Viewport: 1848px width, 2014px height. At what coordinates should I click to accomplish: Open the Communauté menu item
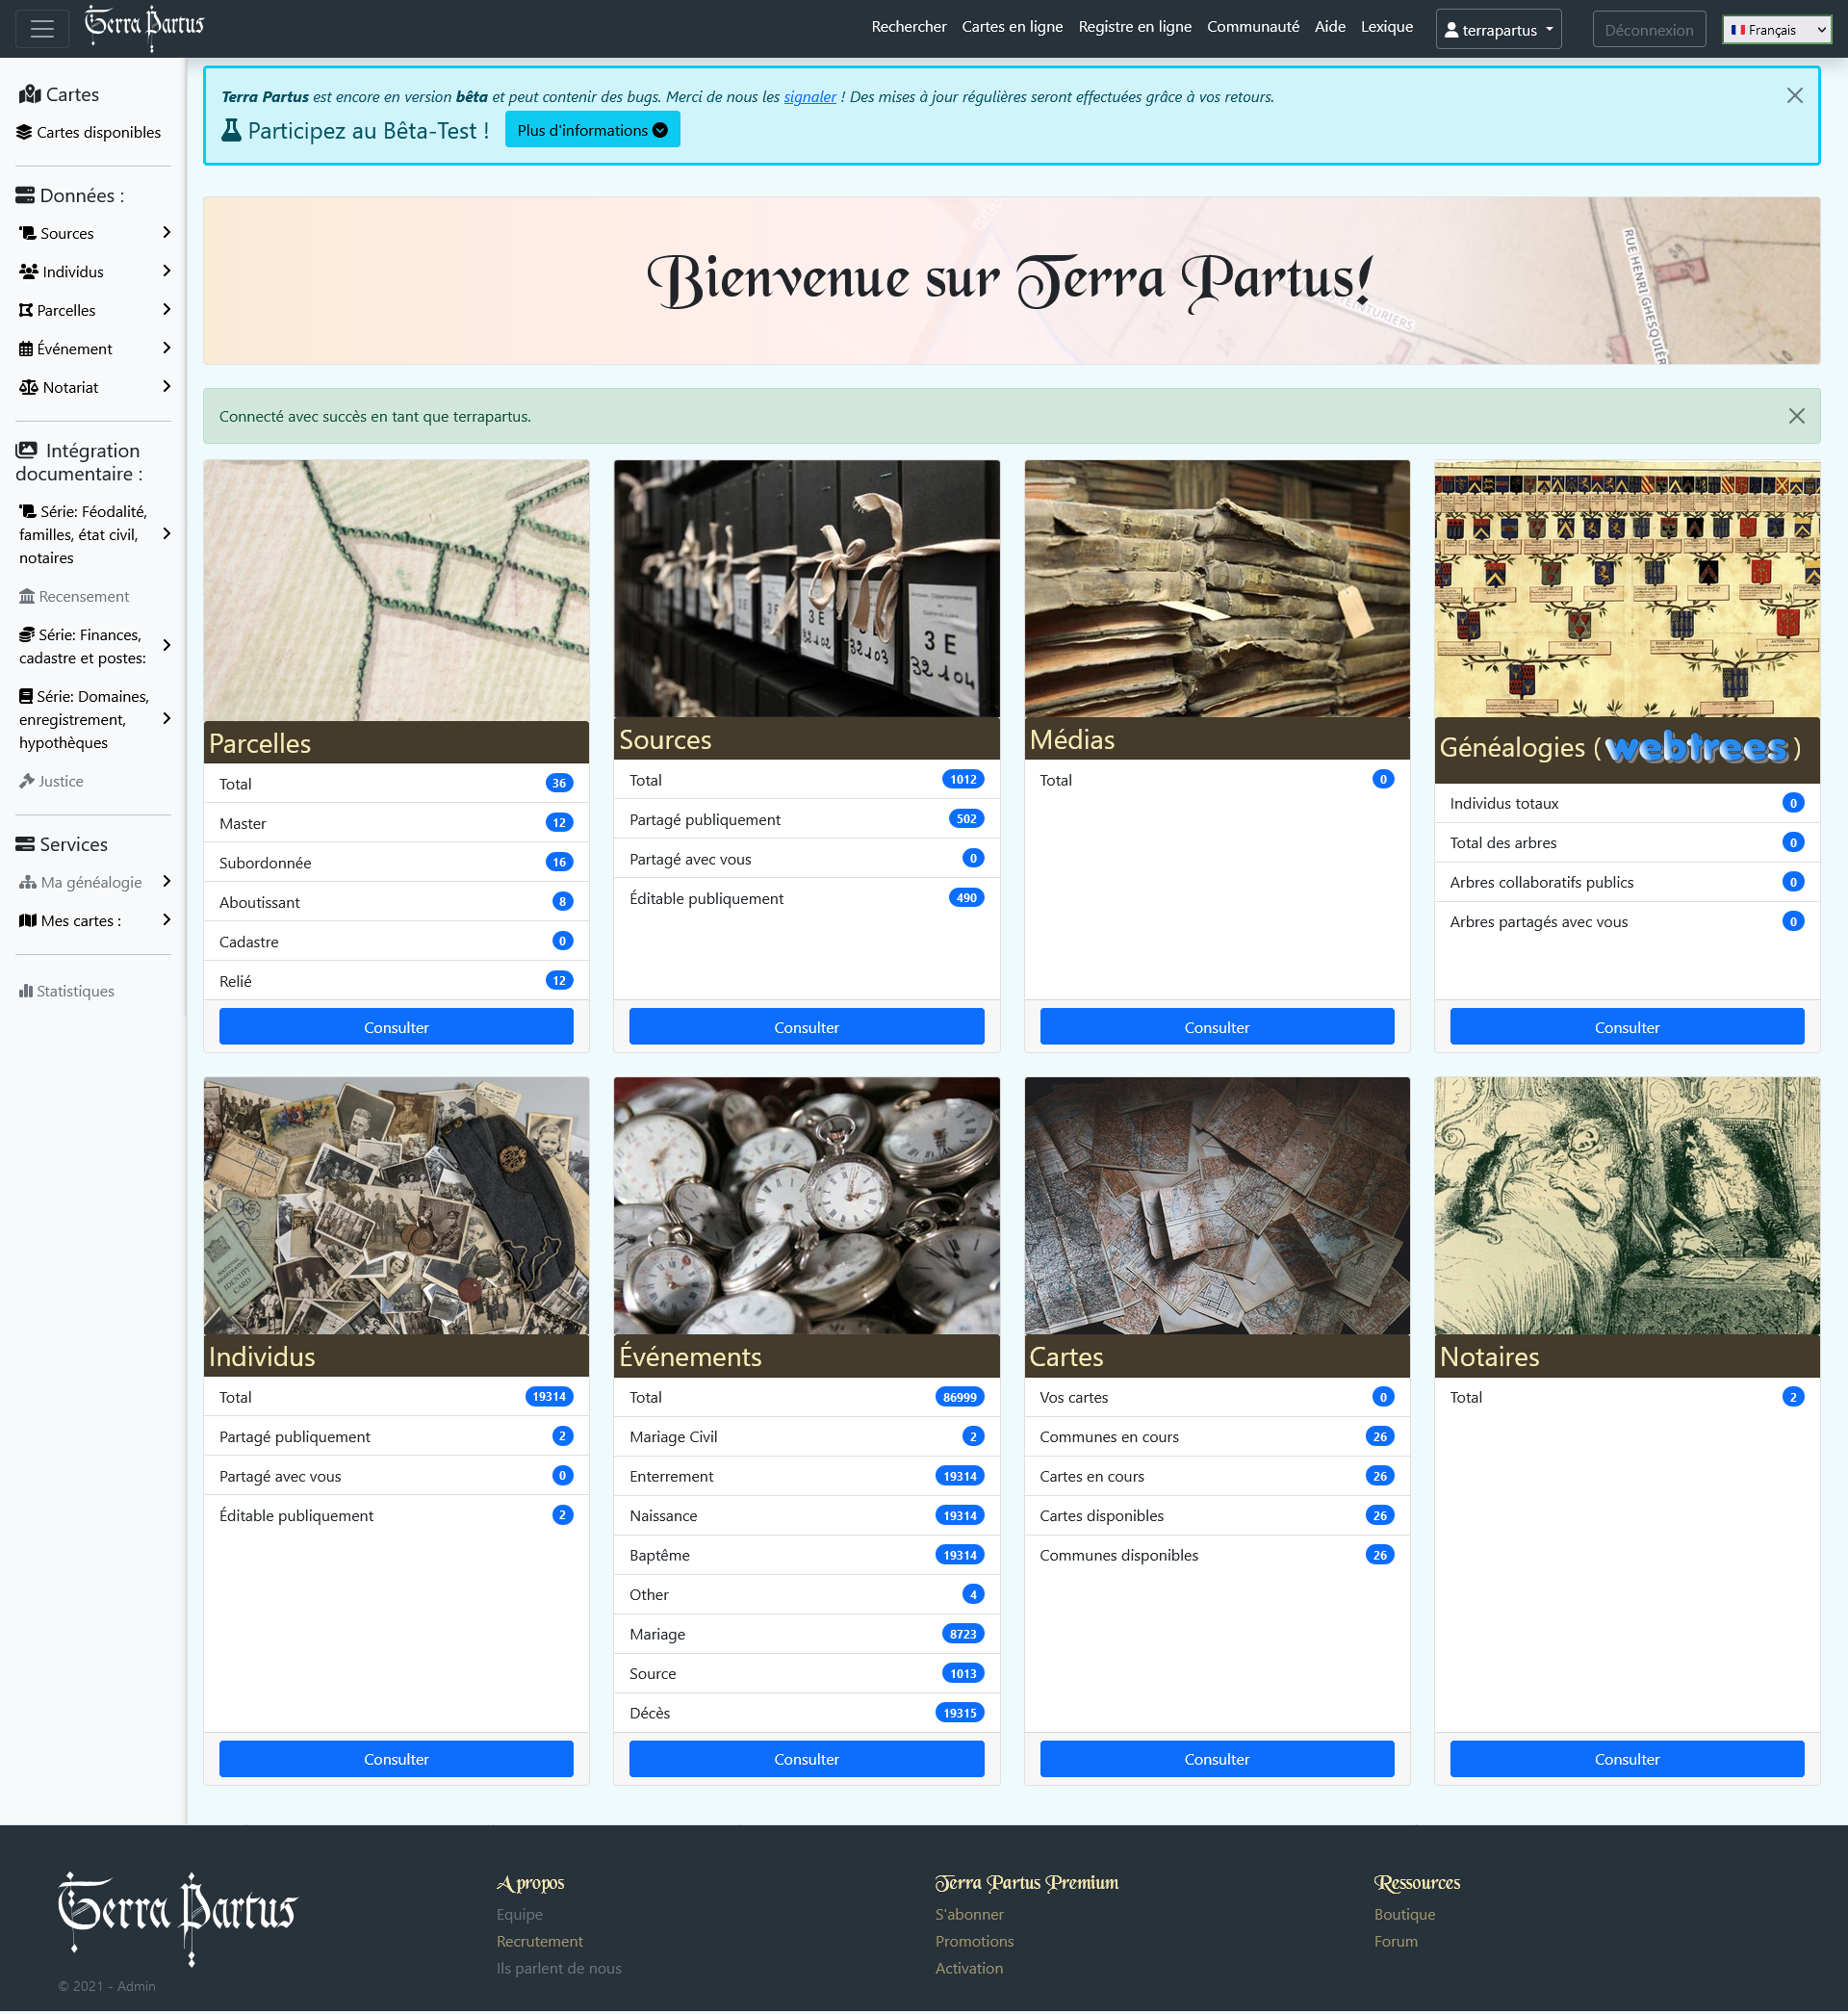pos(1252,27)
